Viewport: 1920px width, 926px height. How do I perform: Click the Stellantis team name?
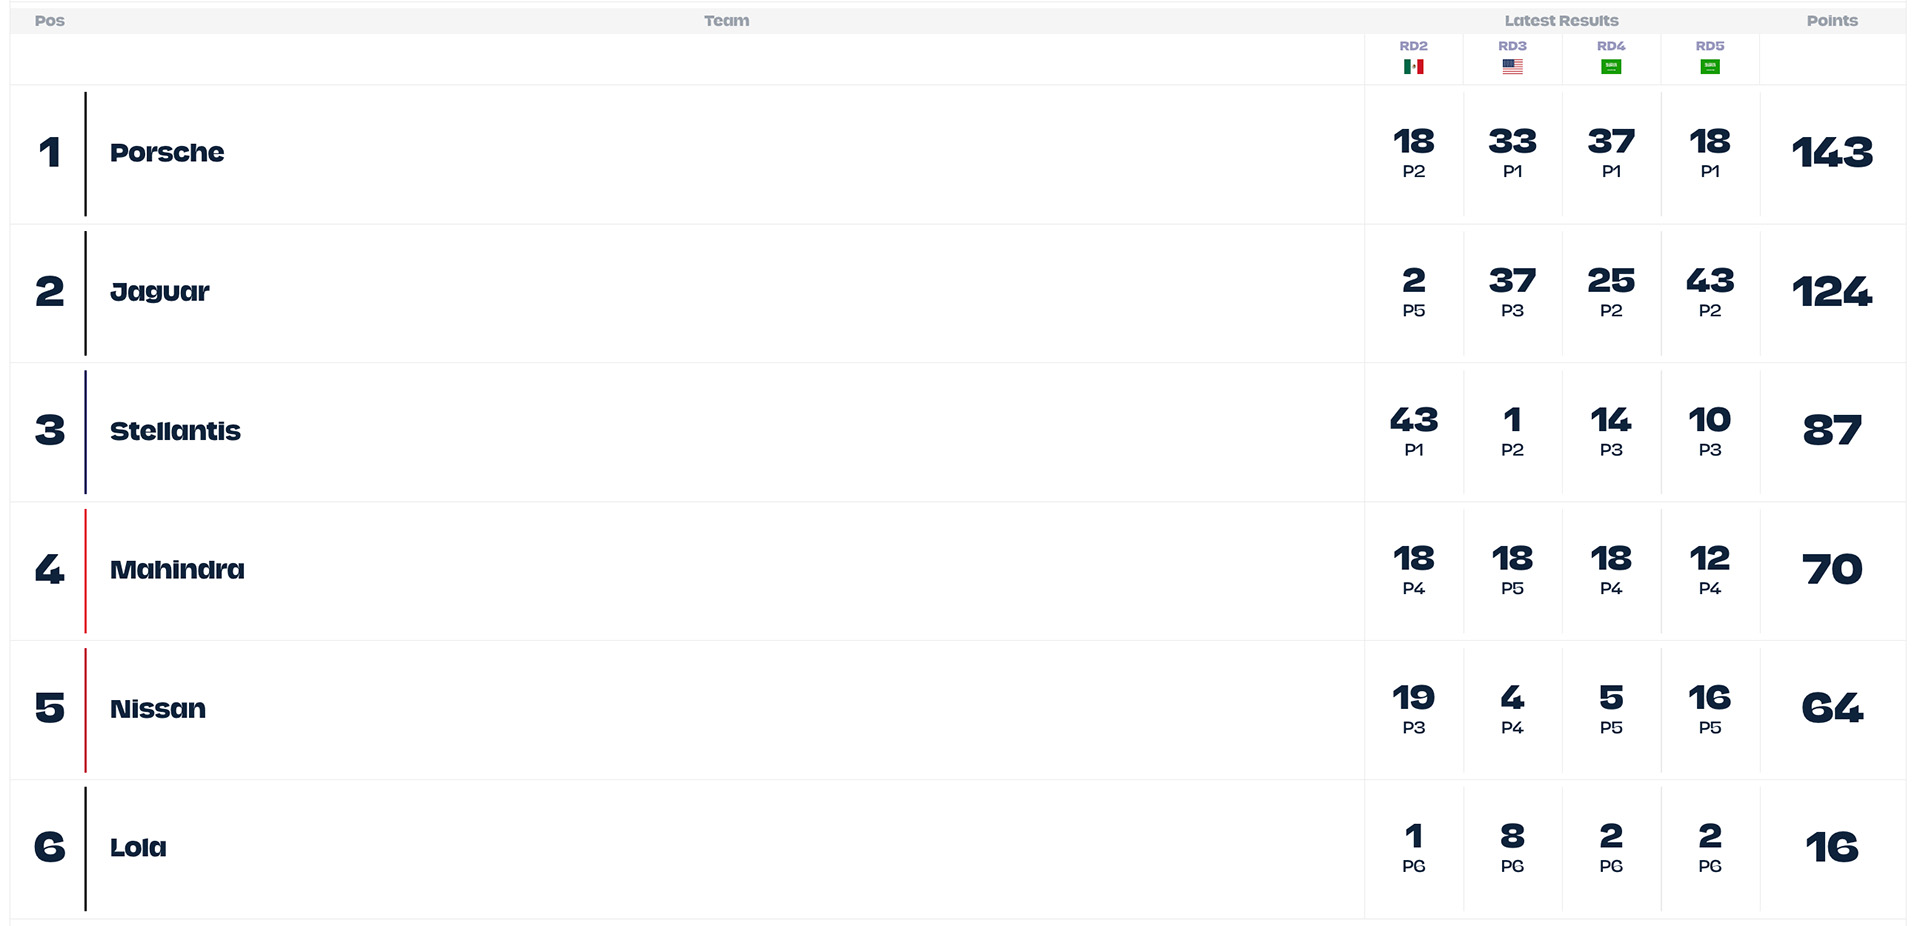(x=175, y=431)
